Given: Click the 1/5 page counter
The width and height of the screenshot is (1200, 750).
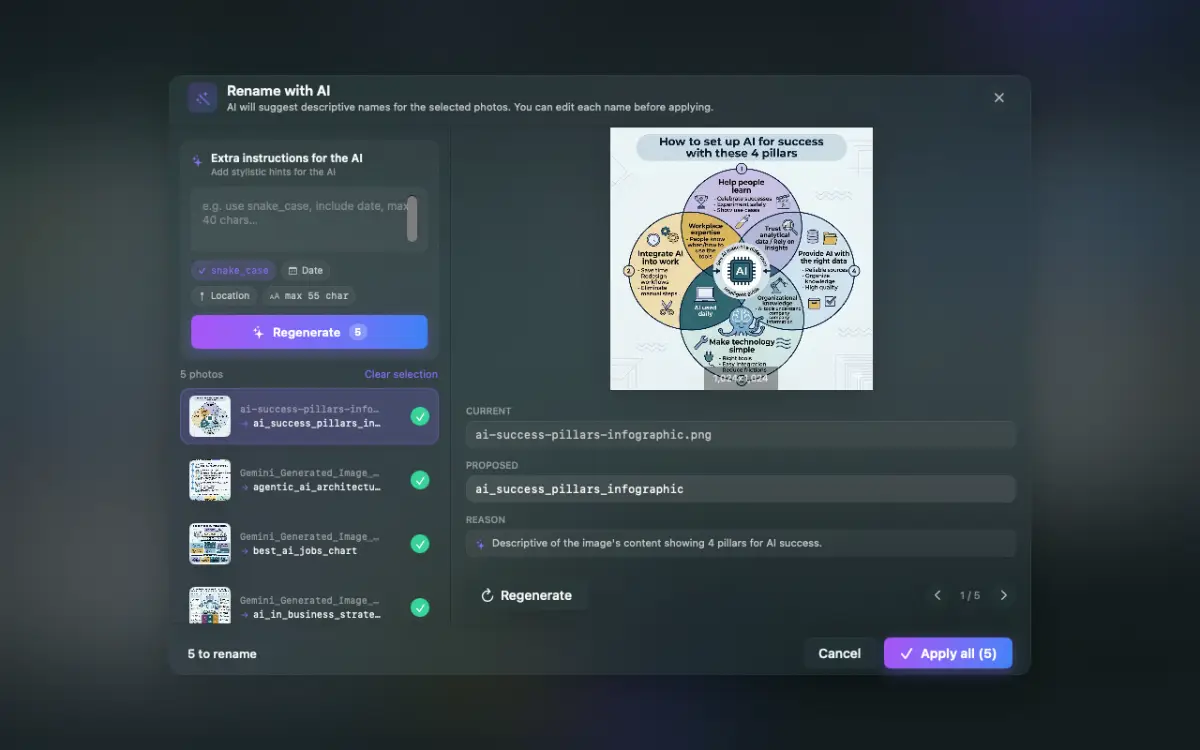Looking at the screenshot, I should tap(970, 595).
